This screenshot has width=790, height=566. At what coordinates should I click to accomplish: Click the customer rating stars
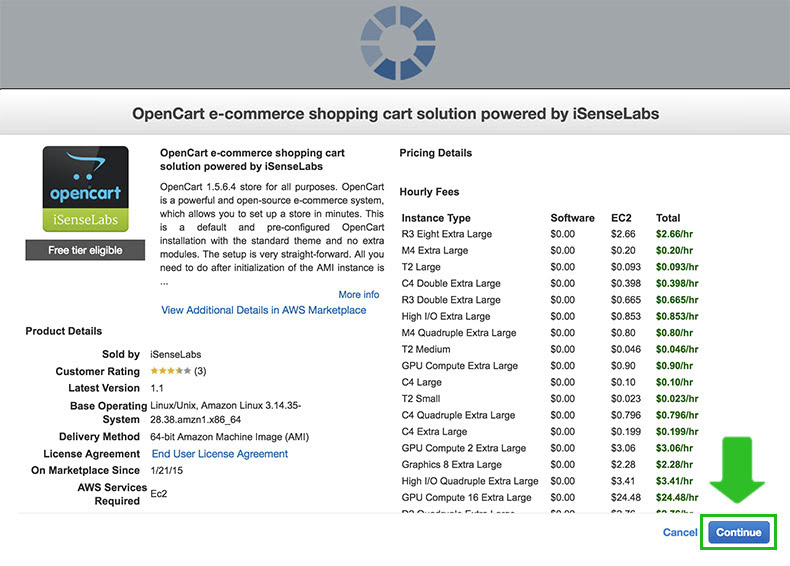pos(170,371)
